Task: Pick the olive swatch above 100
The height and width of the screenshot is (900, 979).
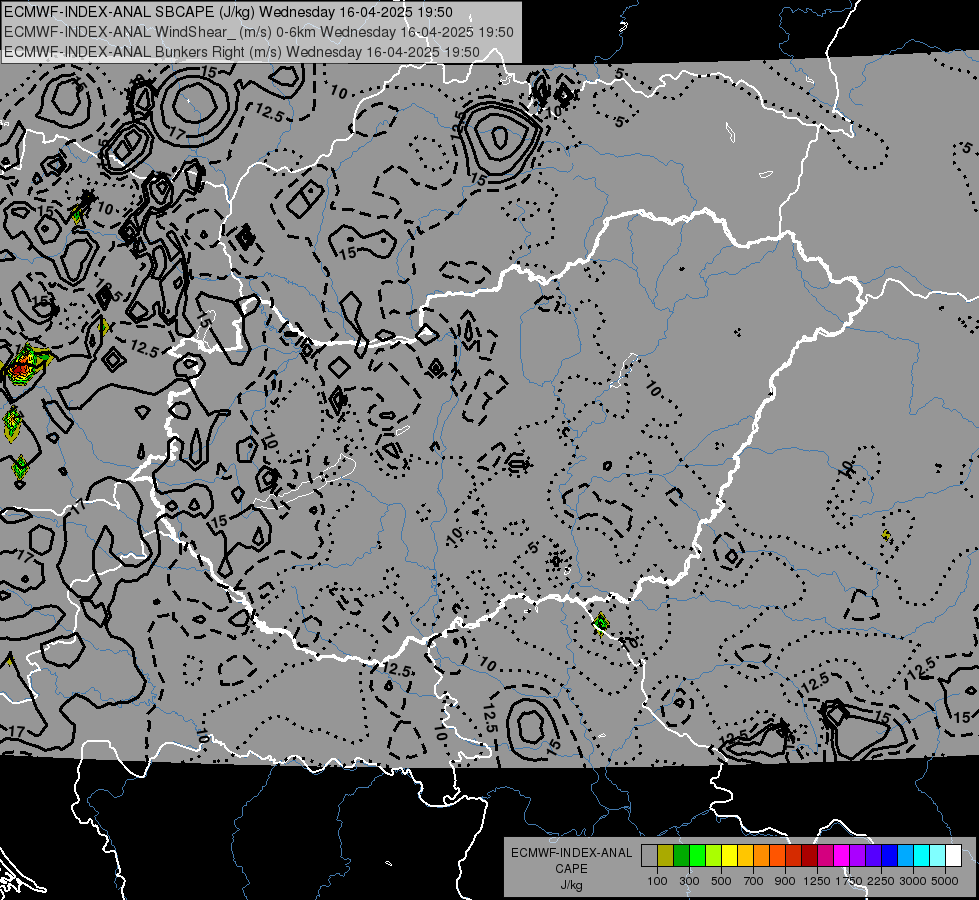Action: click(666, 856)
